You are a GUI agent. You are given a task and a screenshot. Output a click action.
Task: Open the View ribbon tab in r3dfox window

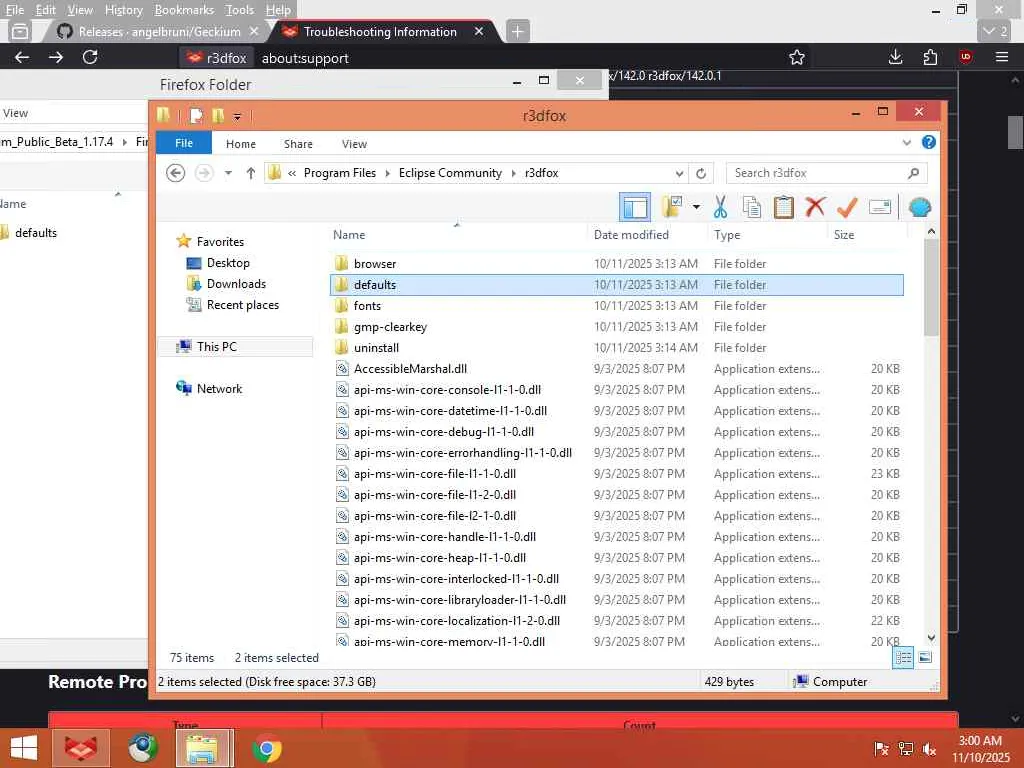(355, 144)
